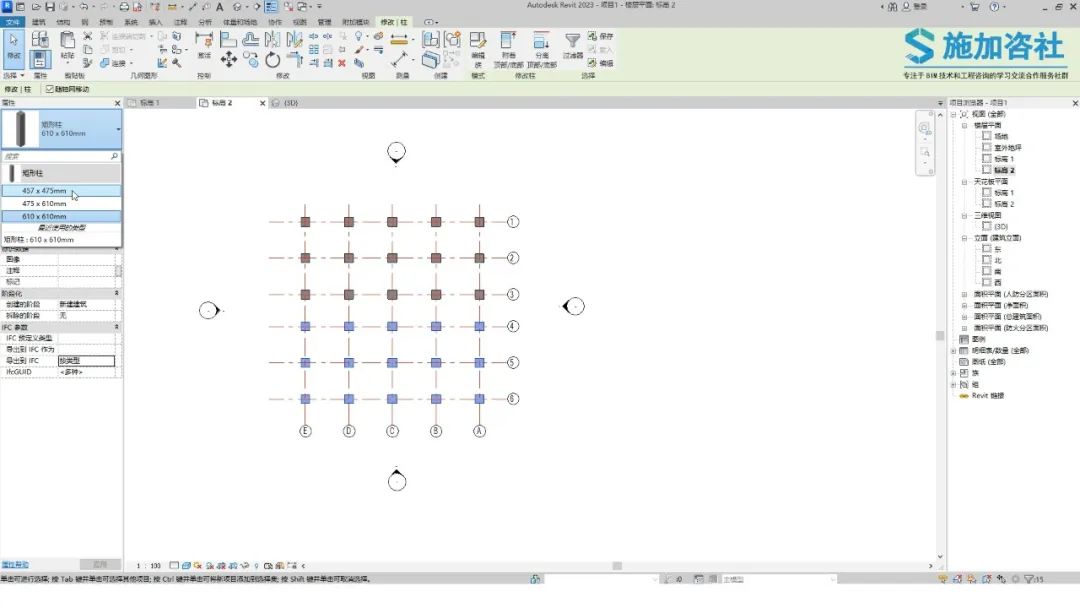Select the 610 x 610mm column type
This screenshot has width=1080, height=608.
61,216
